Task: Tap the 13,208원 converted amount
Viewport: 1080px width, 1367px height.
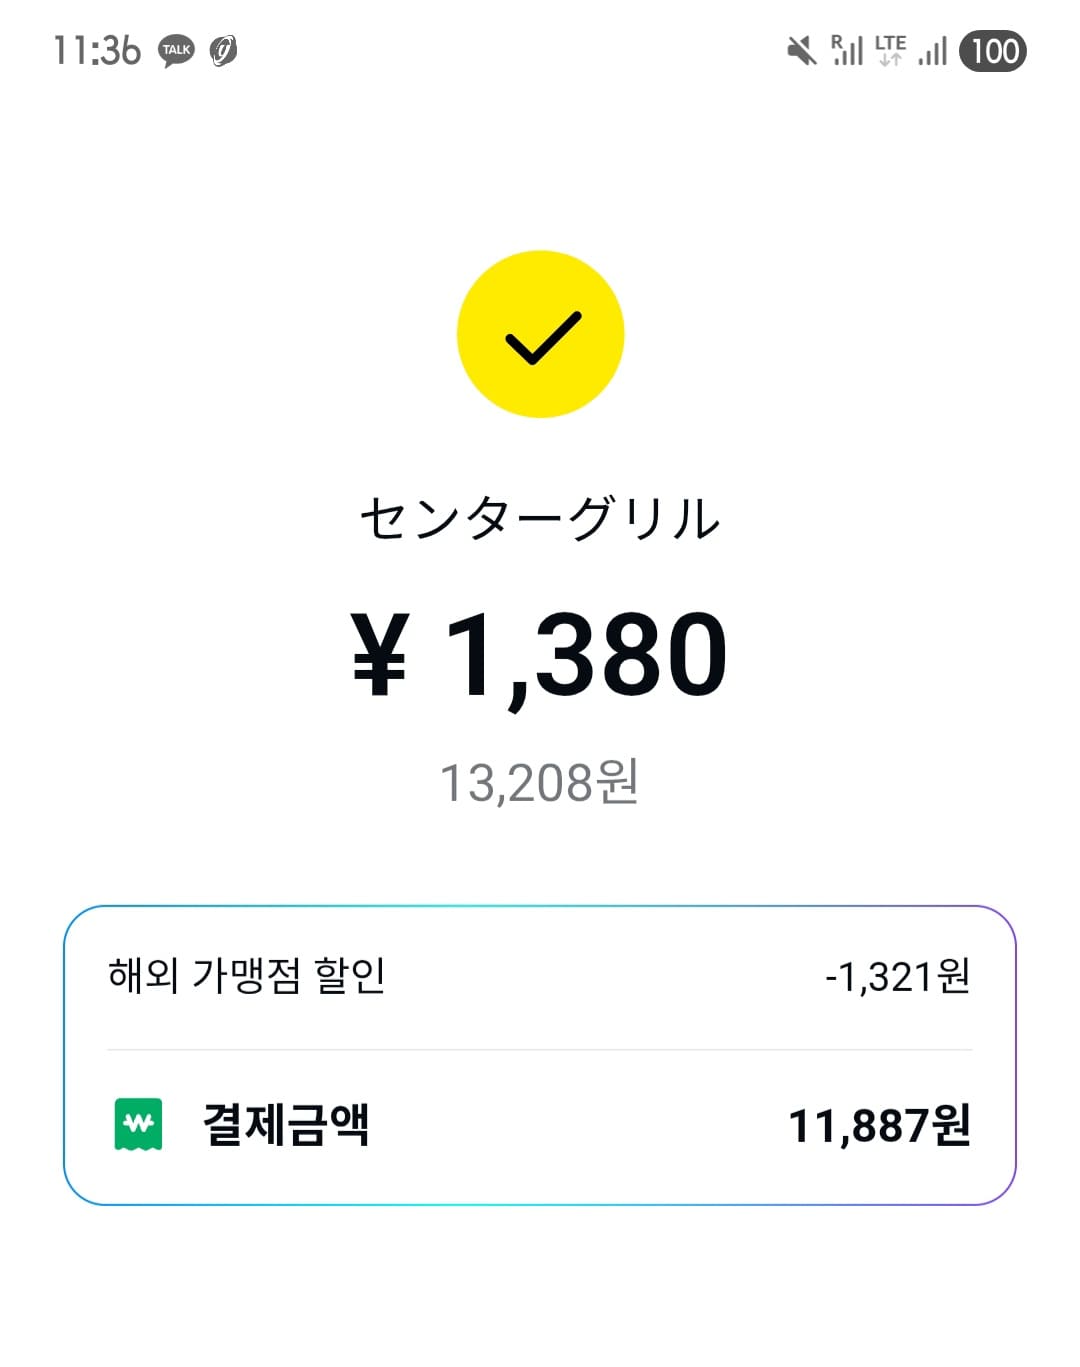Action: (540, 782)
